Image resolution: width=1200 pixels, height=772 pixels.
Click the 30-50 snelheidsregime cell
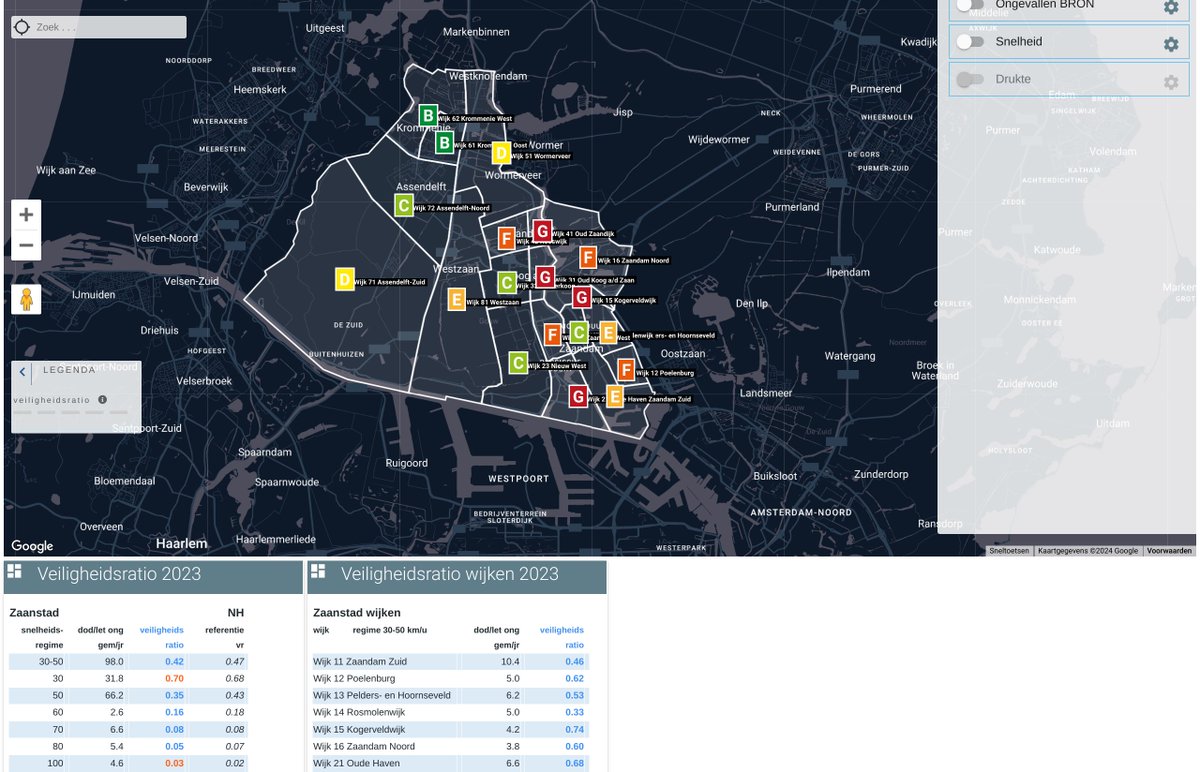point(51,662)
